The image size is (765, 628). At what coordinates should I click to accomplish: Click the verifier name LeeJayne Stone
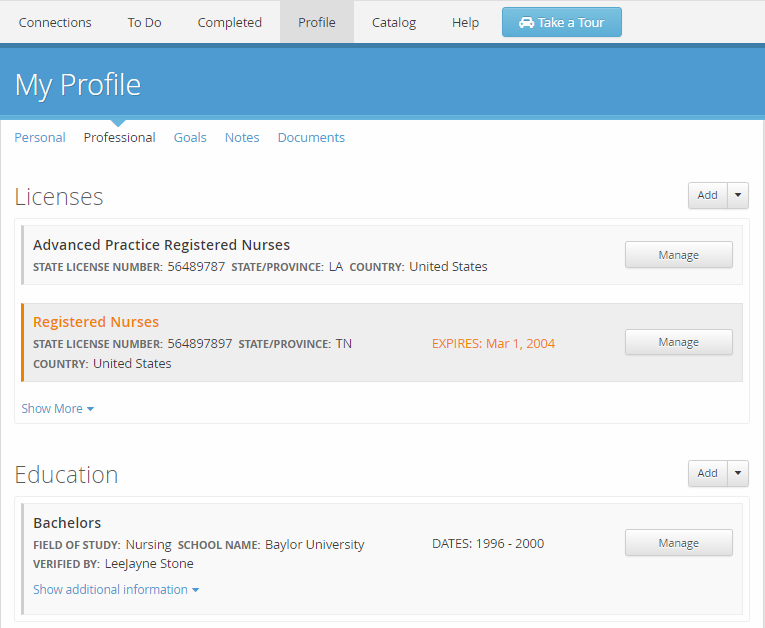[x=149, y=564]
